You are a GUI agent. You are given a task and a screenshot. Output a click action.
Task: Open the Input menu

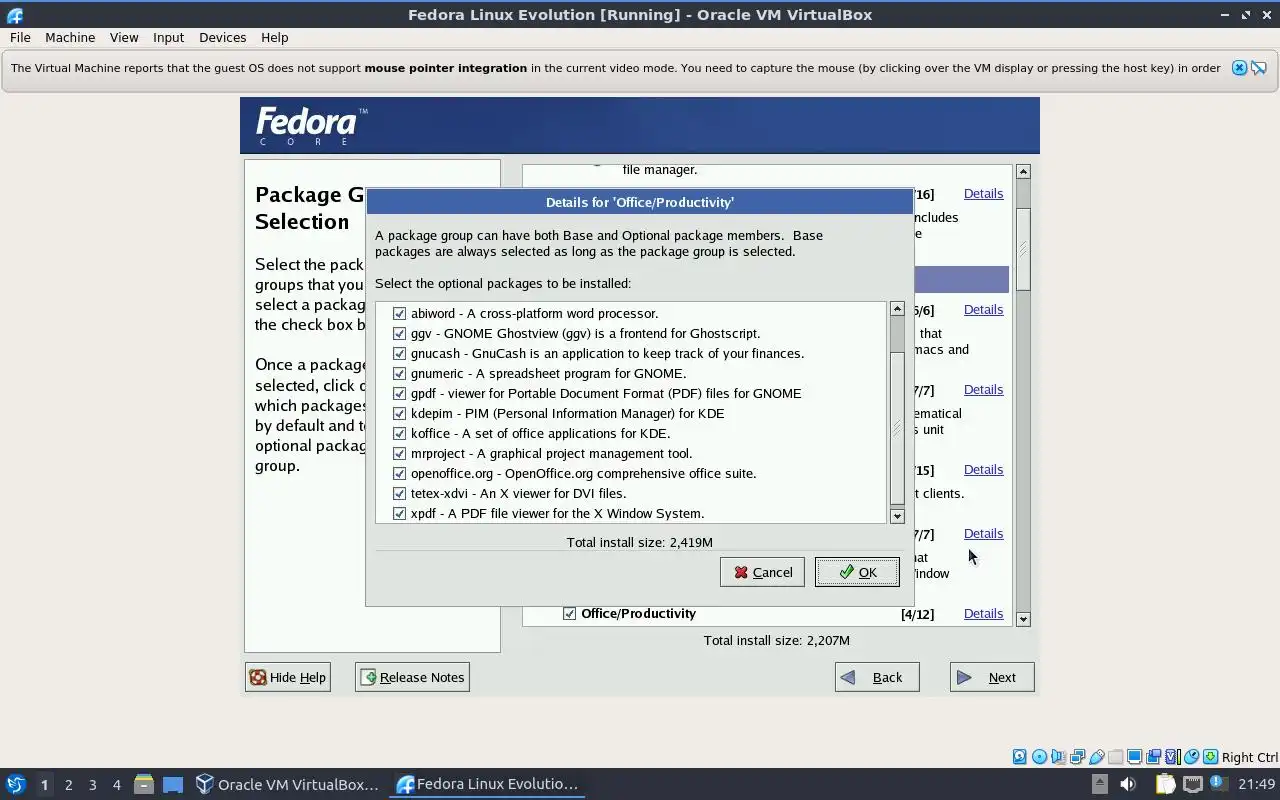168,37
